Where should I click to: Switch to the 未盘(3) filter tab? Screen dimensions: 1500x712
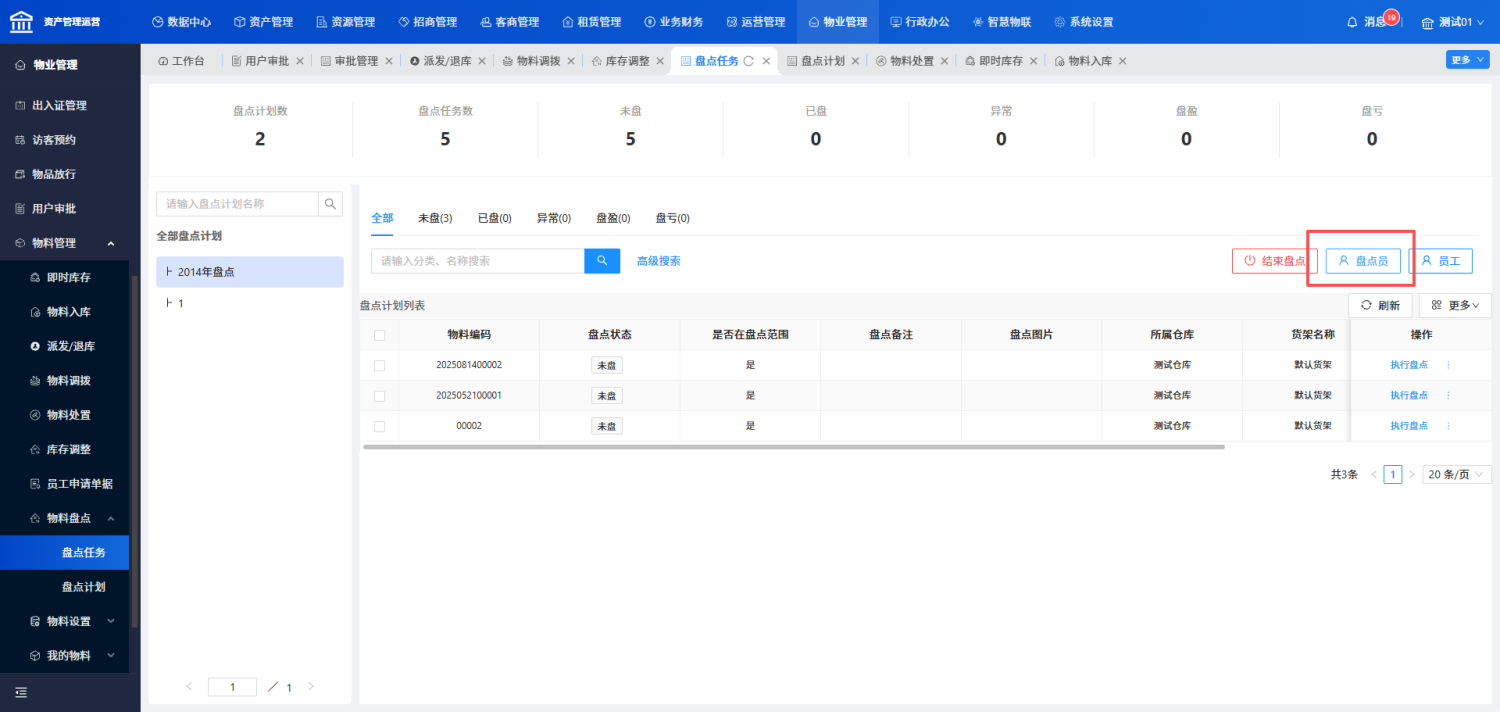[x=435, y=218]
